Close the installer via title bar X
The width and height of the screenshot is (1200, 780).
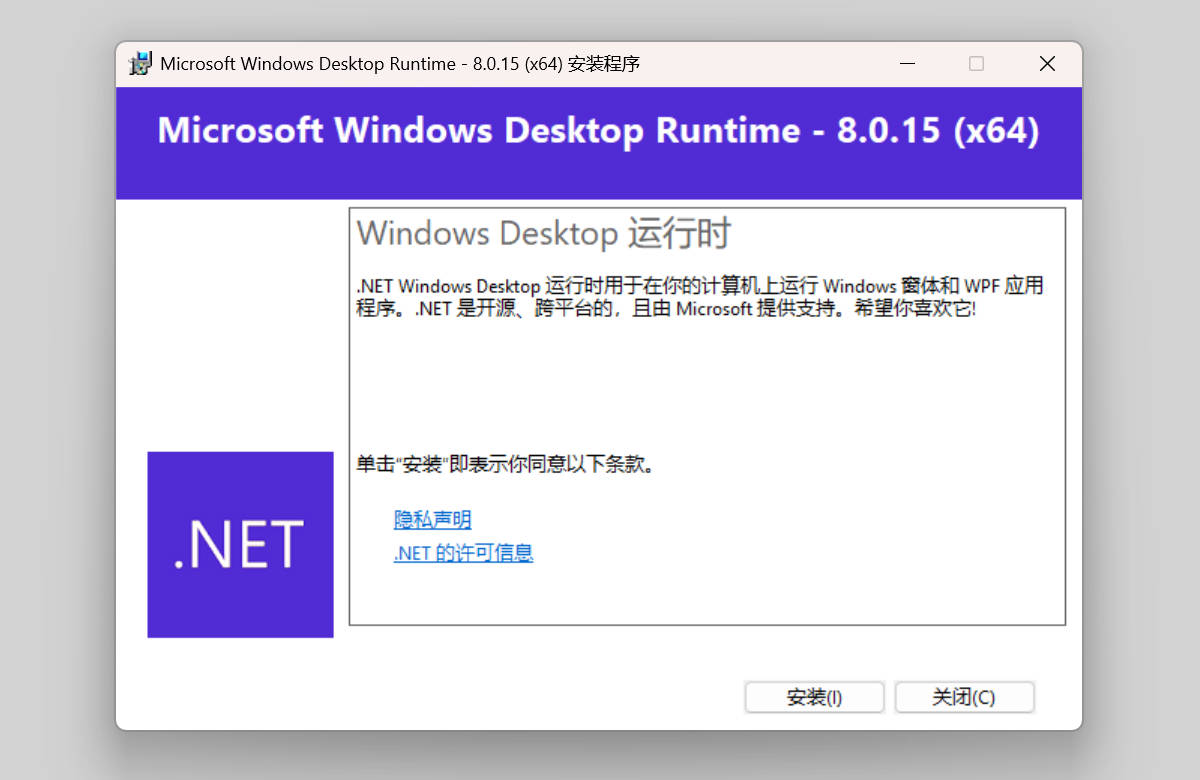point(1047,64)
